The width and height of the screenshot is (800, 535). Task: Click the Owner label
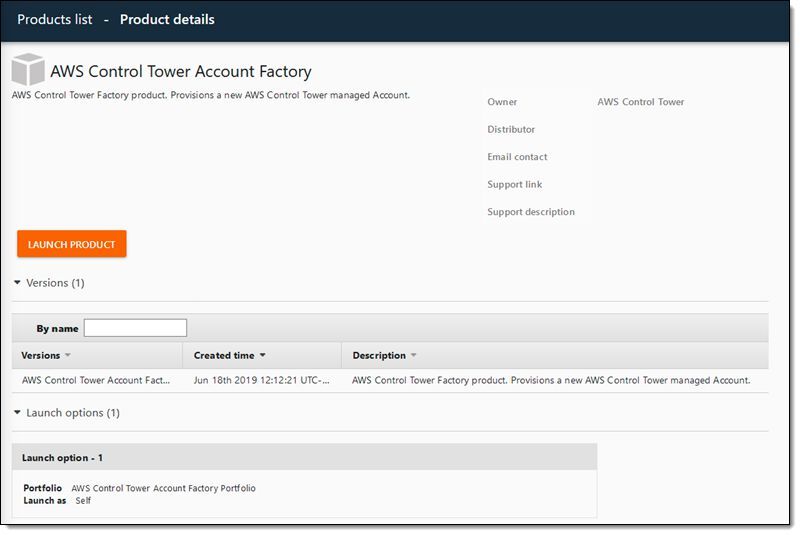click(x=502, y=102)
